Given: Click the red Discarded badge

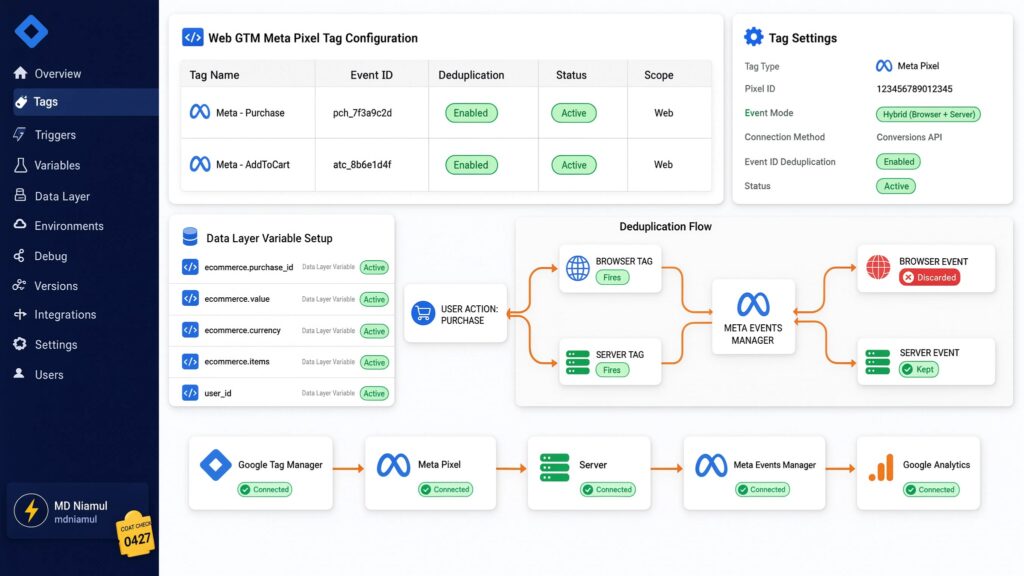Looking at the screenshot, I should pos(929,278).
